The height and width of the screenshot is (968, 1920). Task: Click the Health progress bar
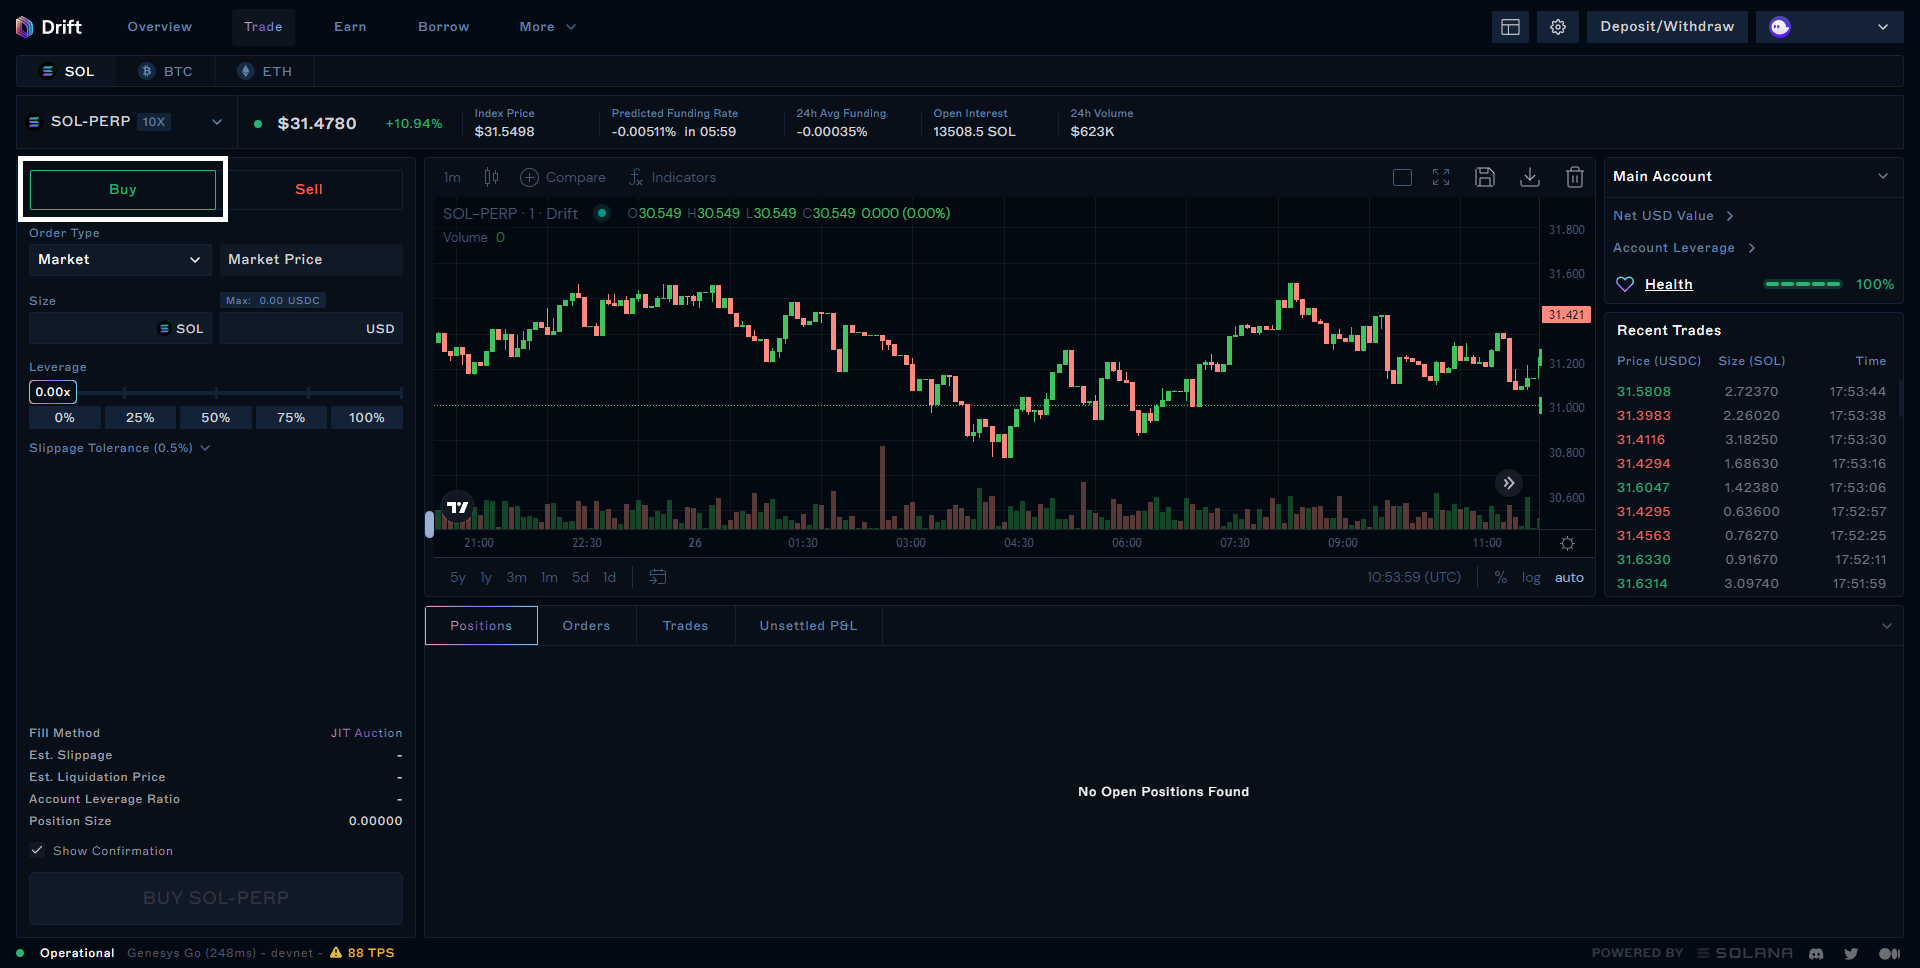(1803, 285)
